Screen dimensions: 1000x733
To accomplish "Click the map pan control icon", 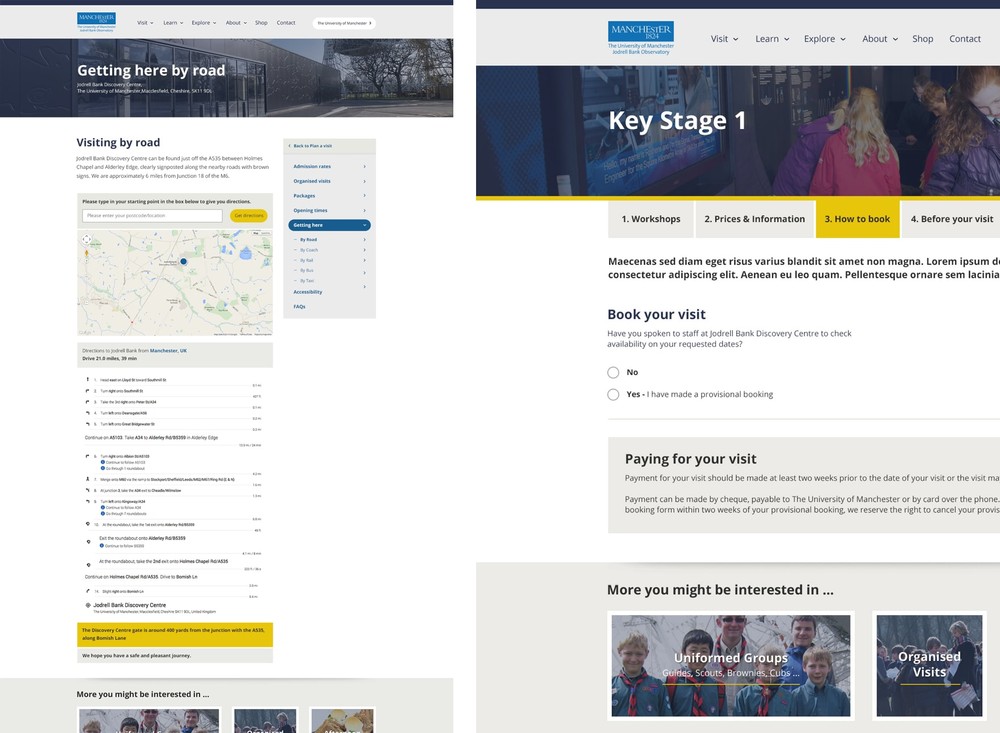I will (x=86, y=239).
